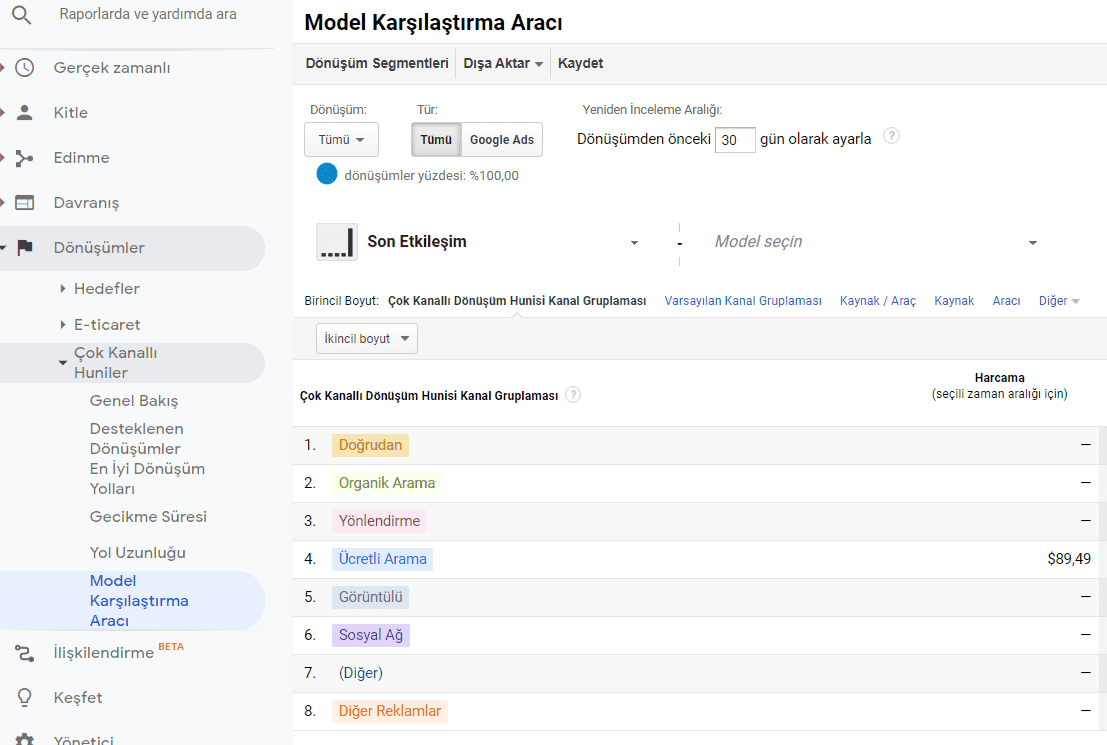Click the Dönüşümler flag icon
Image resolution: width=1107 pixels, height=745 pixels.
[25, 248]
